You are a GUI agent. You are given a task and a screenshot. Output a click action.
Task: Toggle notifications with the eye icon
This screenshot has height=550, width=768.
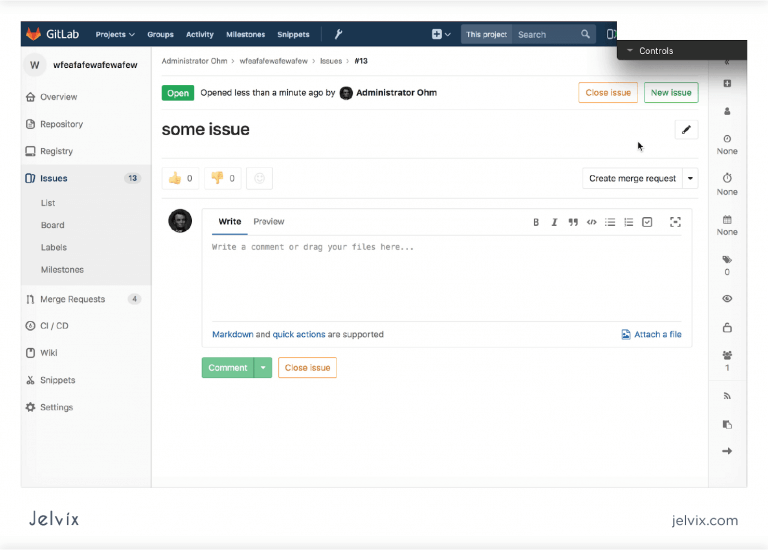tap(727, 299)
